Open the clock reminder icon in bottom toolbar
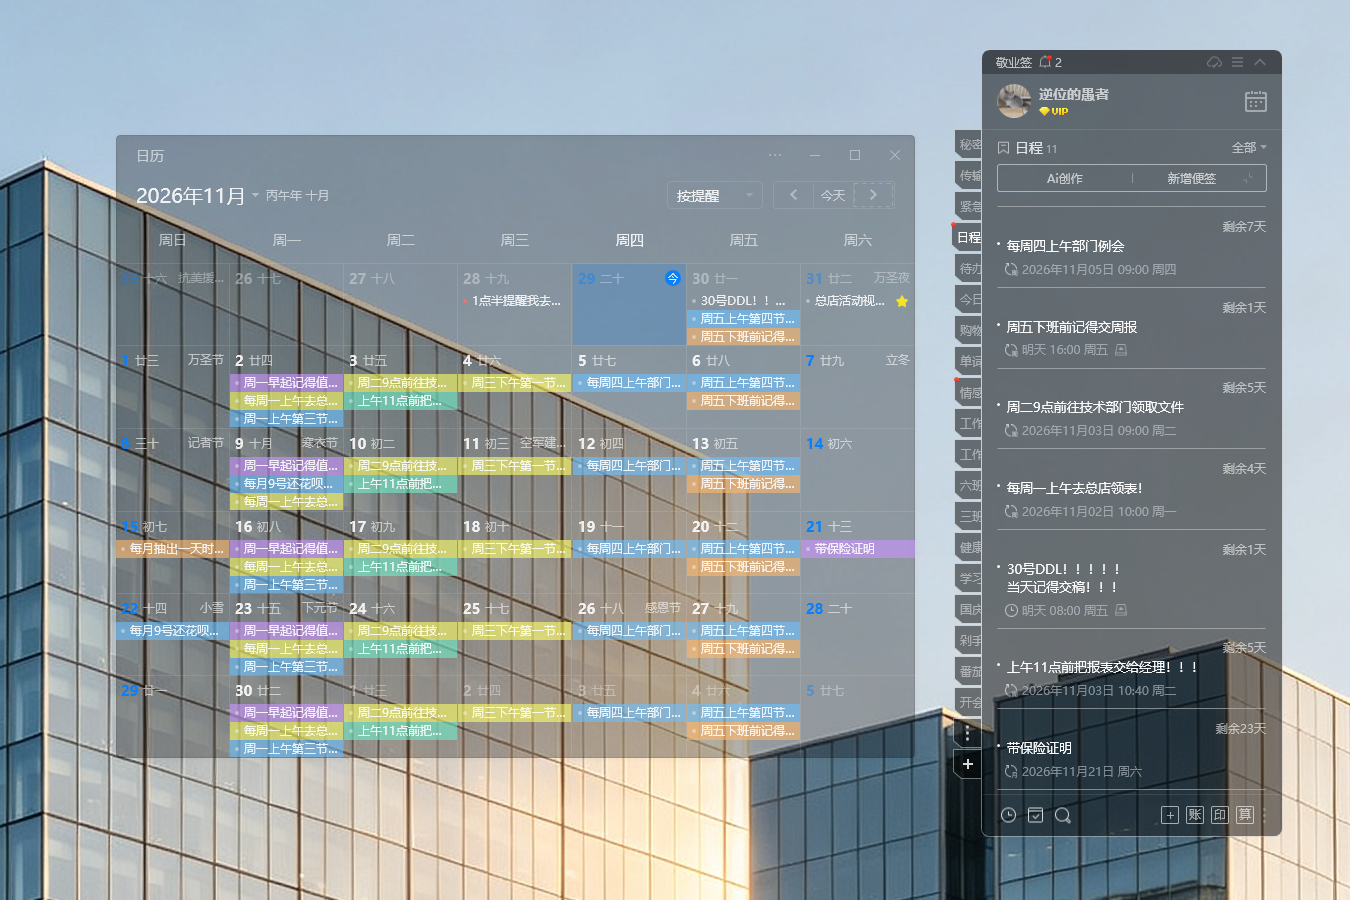1350x900 pixels. point(1009,815)
